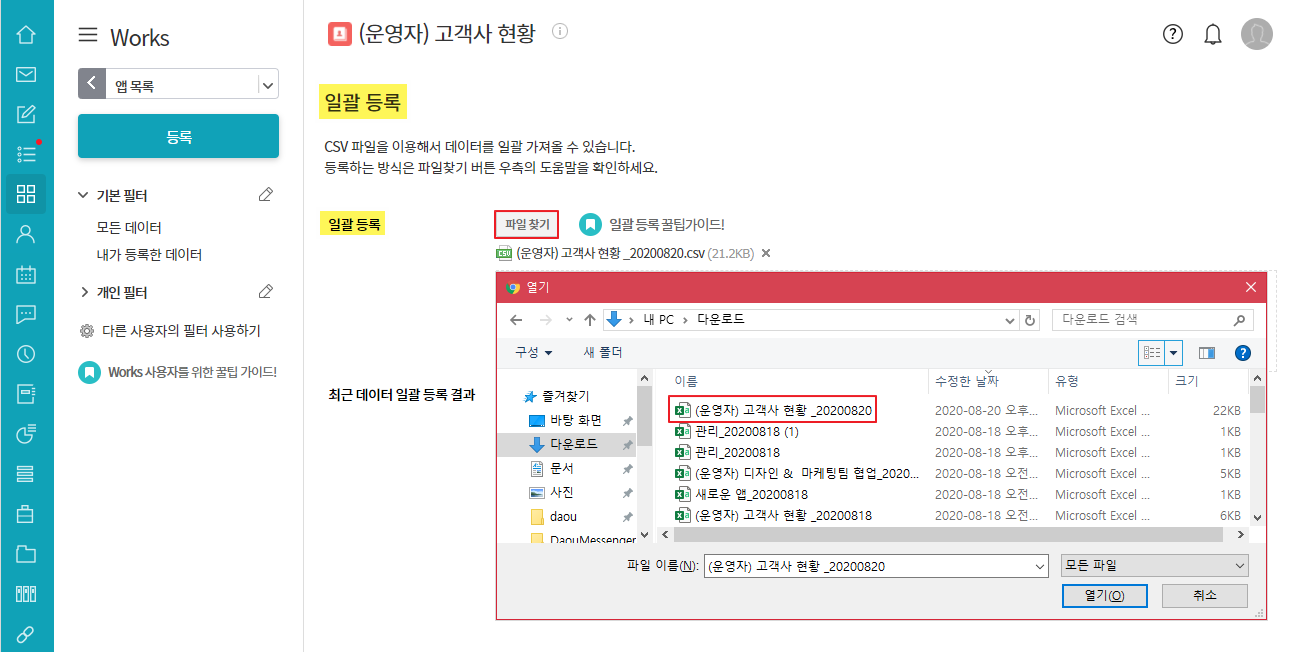Open the Contacts person icon in sidebar
This screenshot has width=1297, height=652.
[26, 234]
